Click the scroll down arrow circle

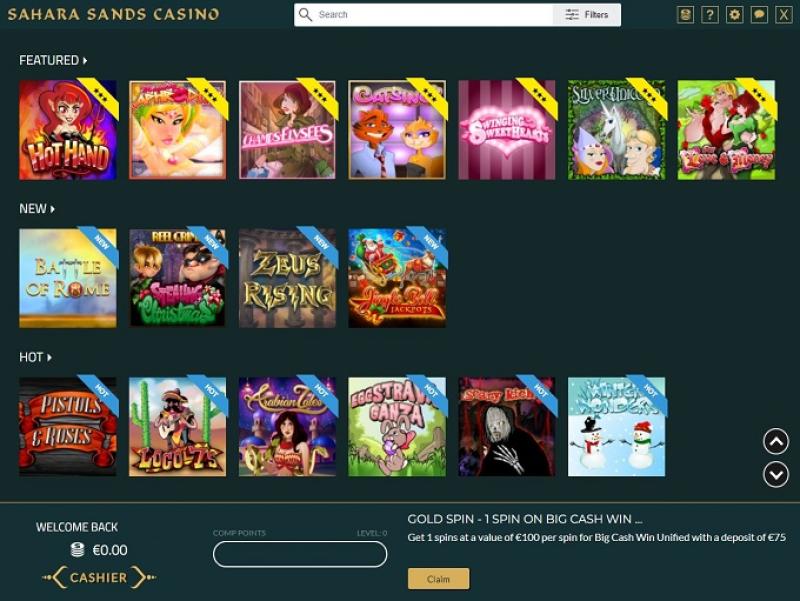click(776, 474)
